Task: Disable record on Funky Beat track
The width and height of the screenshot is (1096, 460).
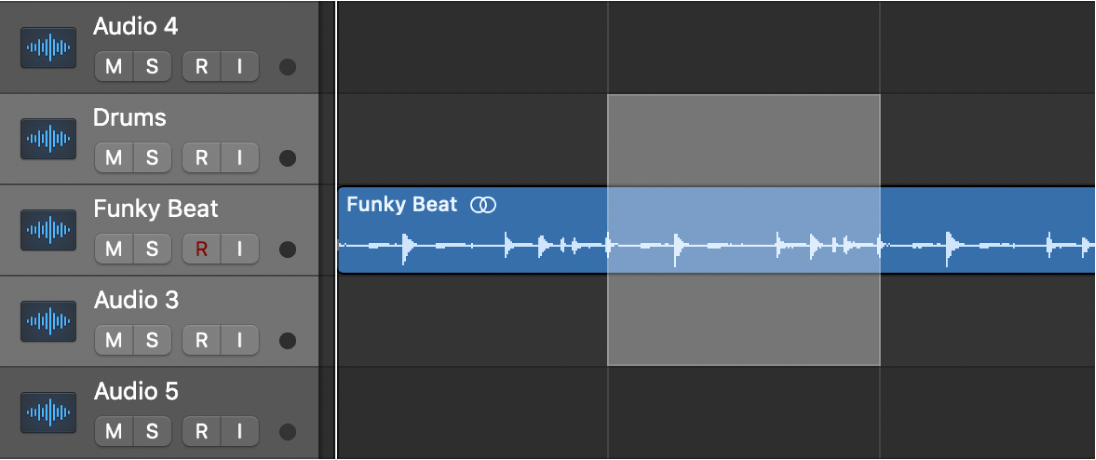Action: click(x=201, y=249)
